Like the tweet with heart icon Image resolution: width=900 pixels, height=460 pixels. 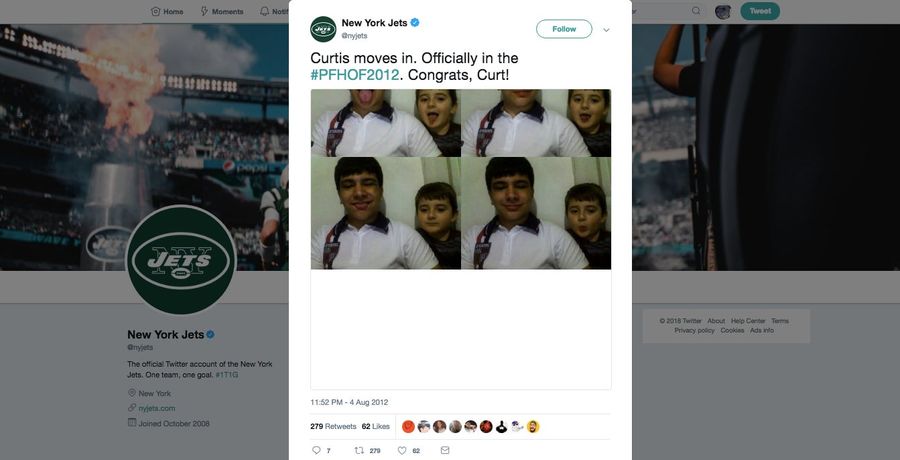pos(402,450)
